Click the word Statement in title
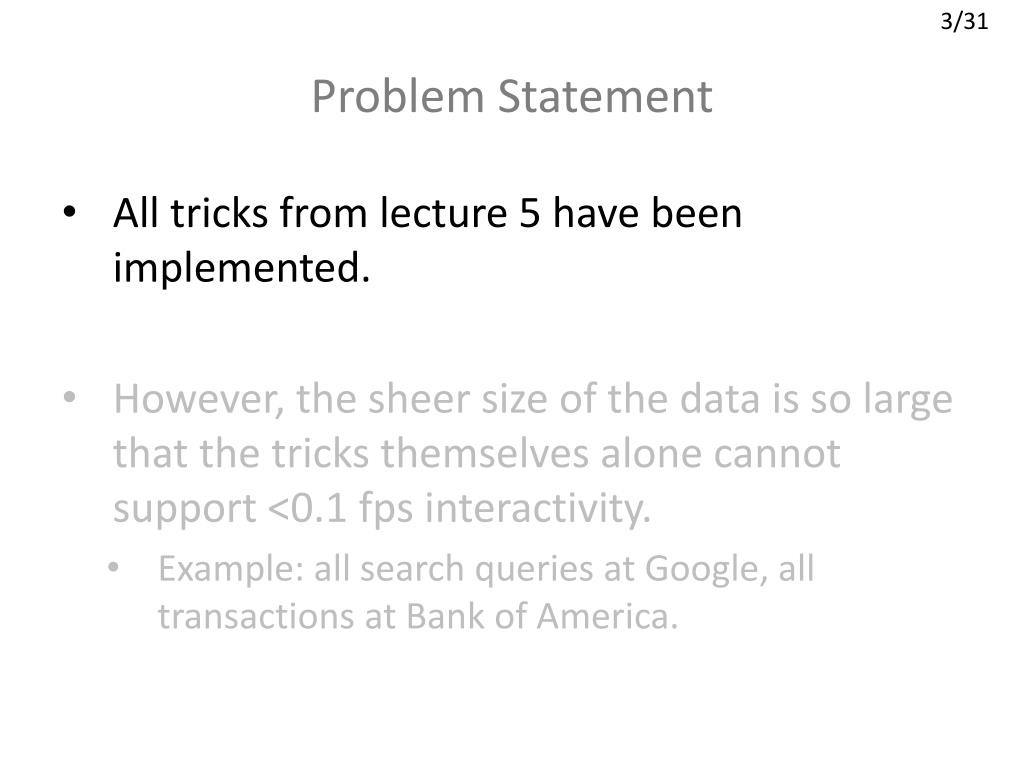 pyautogui.click(x=605, y=97)
